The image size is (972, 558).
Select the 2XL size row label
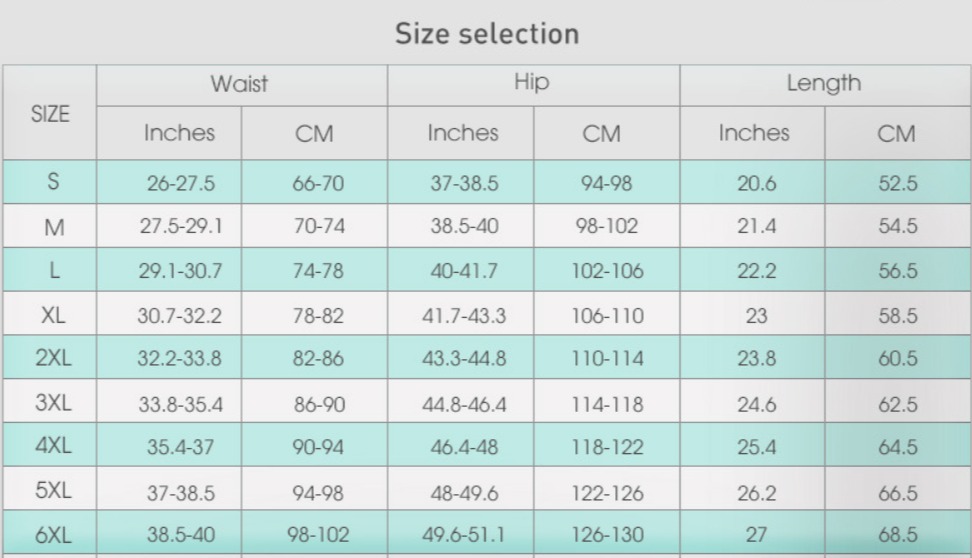tap(53, 358)
